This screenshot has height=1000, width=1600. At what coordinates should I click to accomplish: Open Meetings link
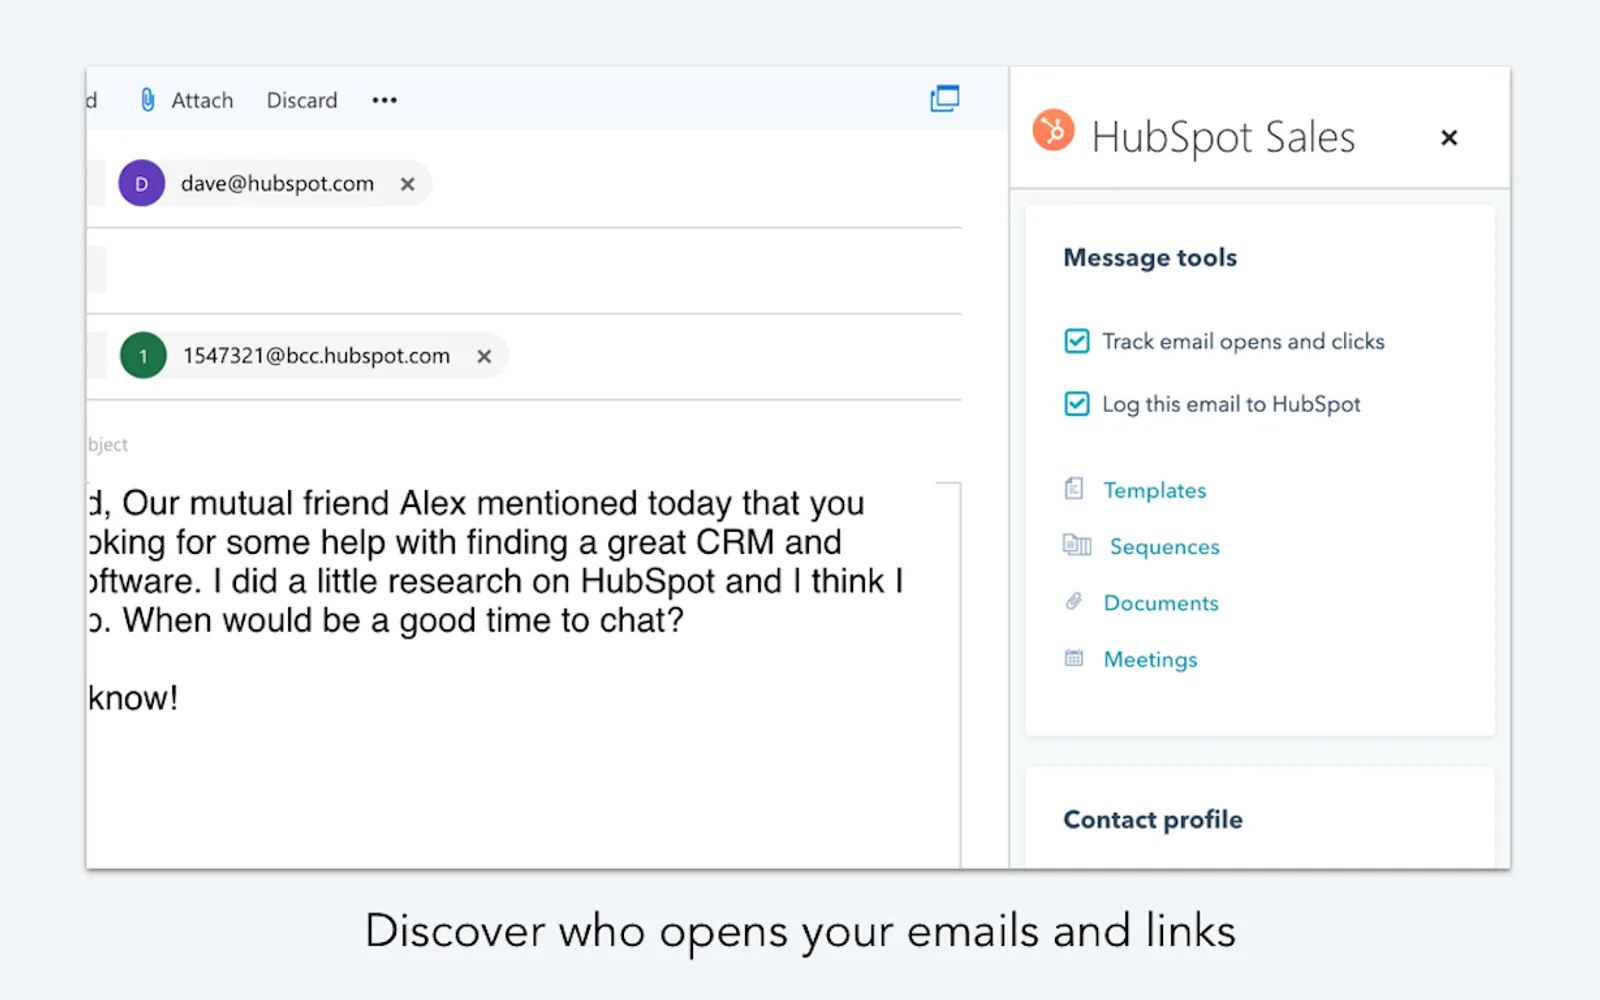point(1150,660)
